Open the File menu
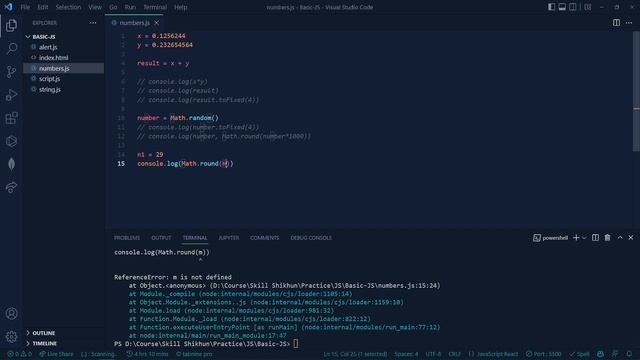This screenshot has width=640, height=360. point(25,7)
